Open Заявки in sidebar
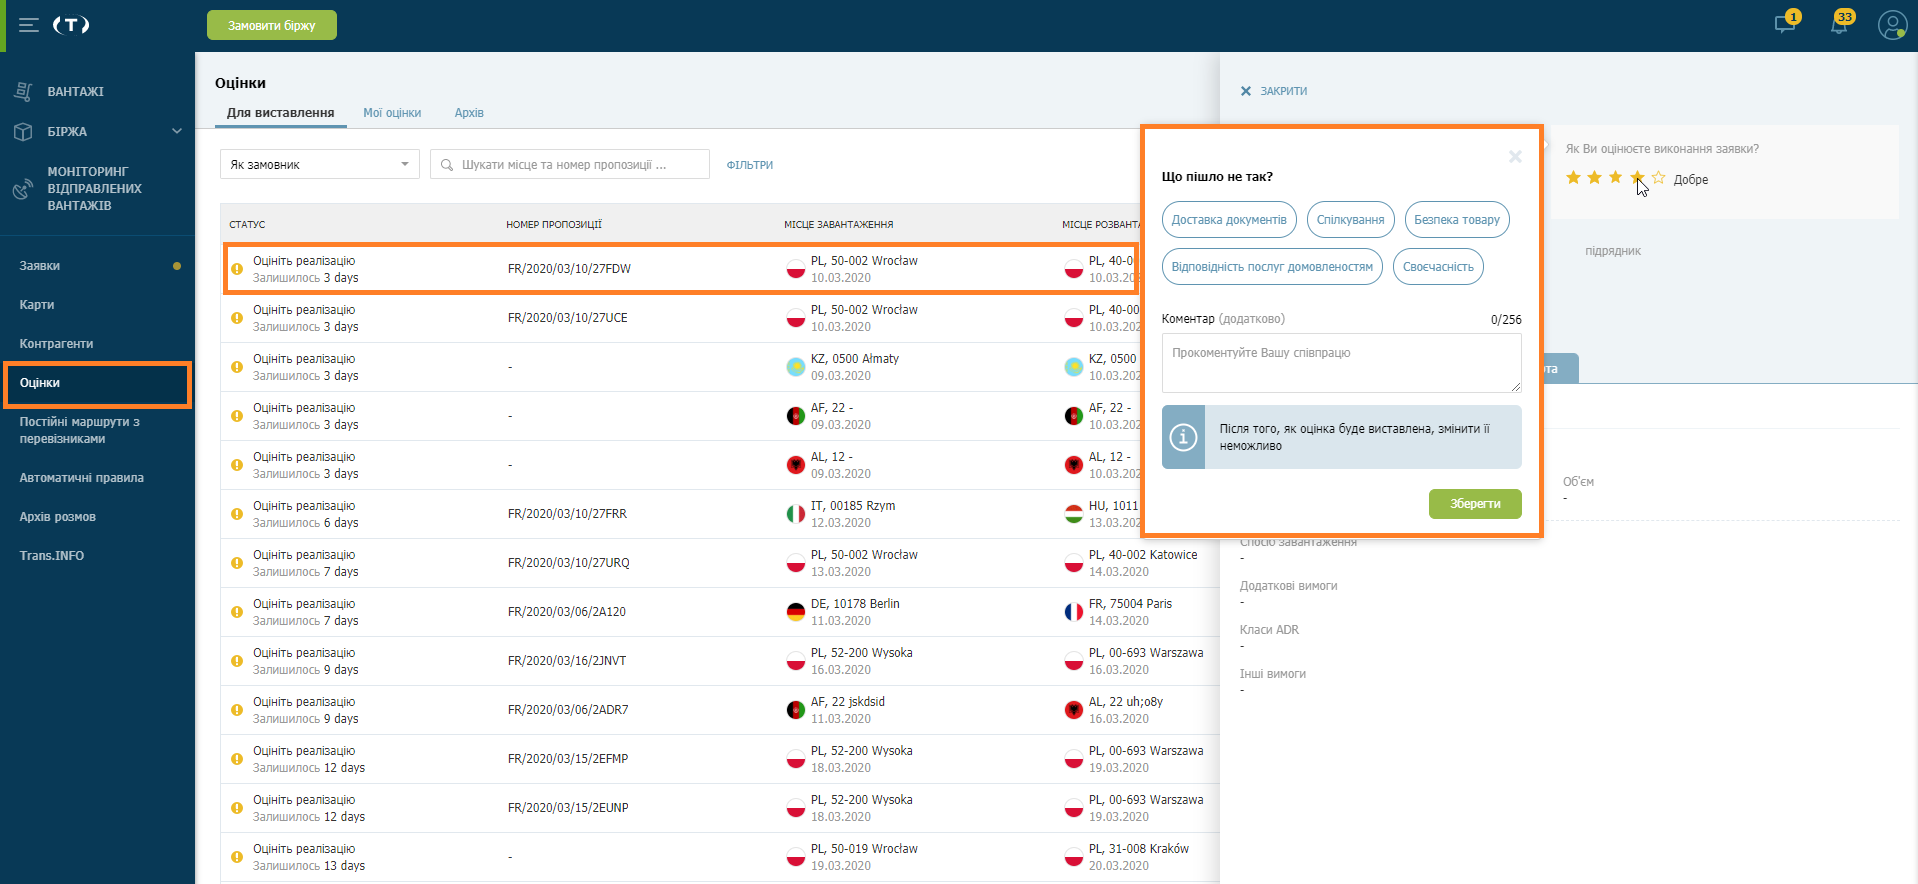This screenshot has height=884, width=1918. tap(40, 266)
